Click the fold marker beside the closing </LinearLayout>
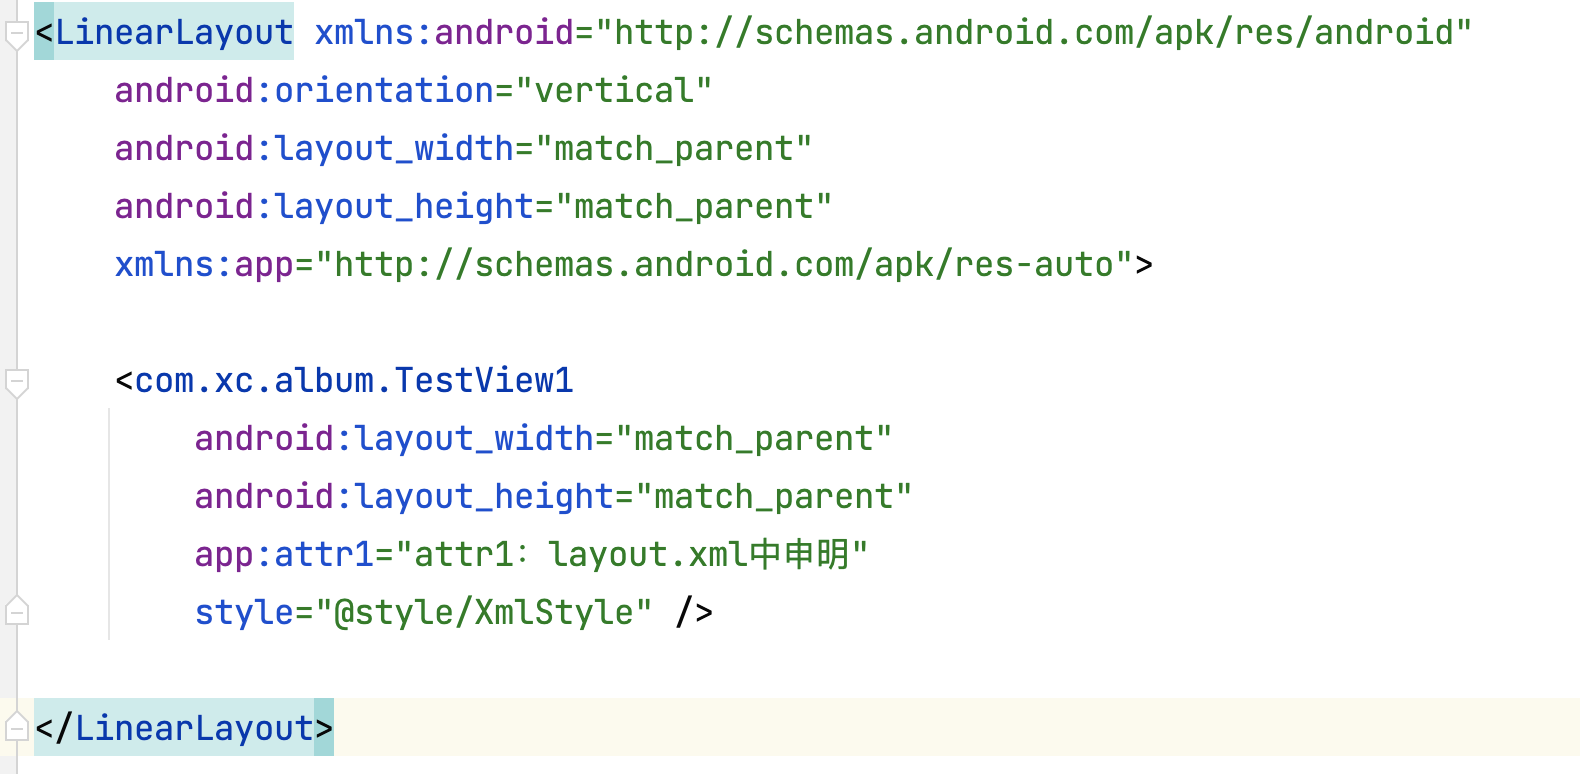 point(16,727)
